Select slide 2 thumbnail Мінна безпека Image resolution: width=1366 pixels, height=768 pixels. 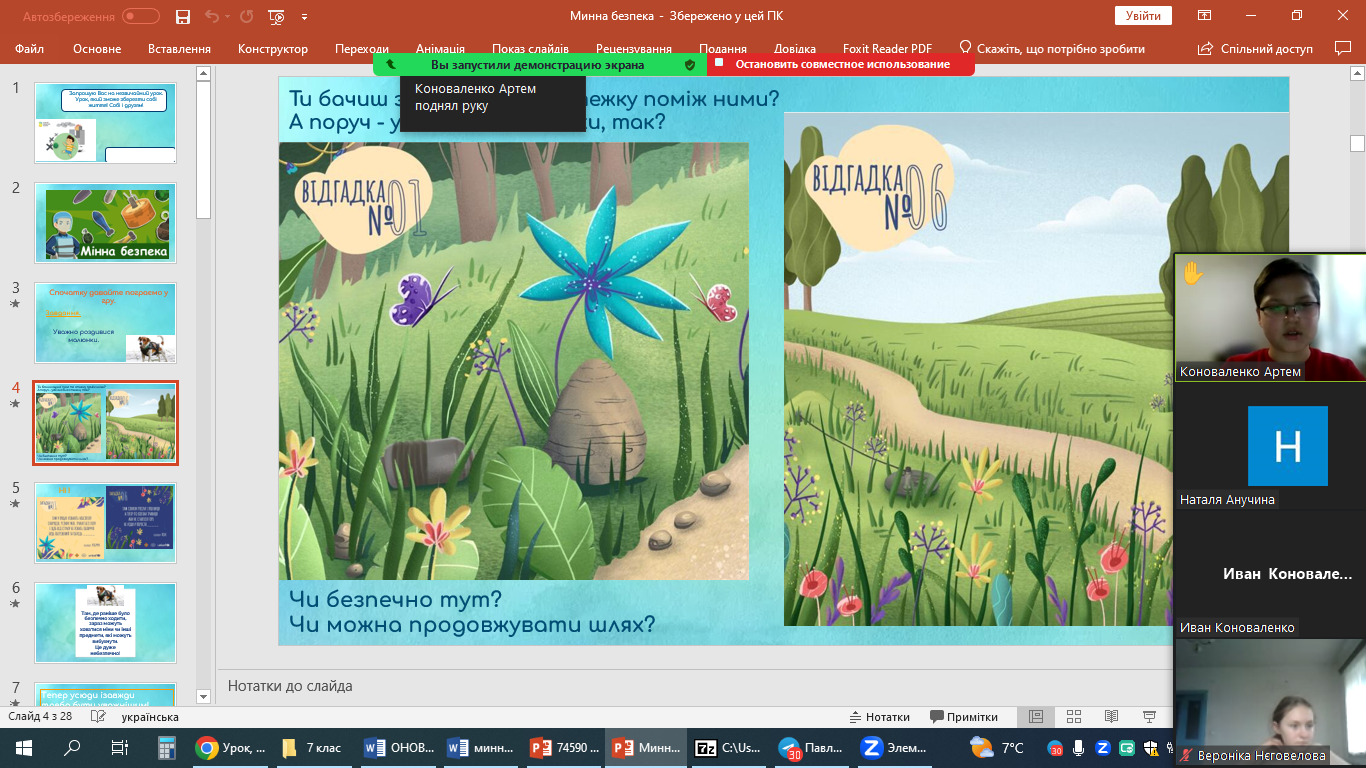point(105,222)
